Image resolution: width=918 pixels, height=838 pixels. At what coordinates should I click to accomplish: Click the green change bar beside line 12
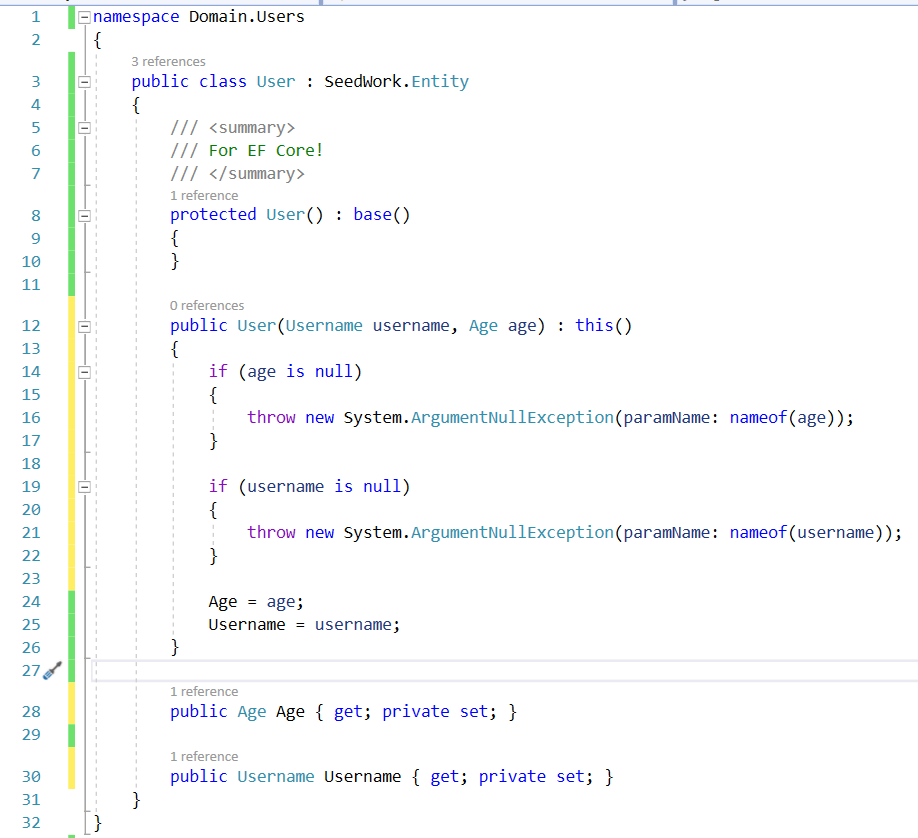tap(71, 325)
